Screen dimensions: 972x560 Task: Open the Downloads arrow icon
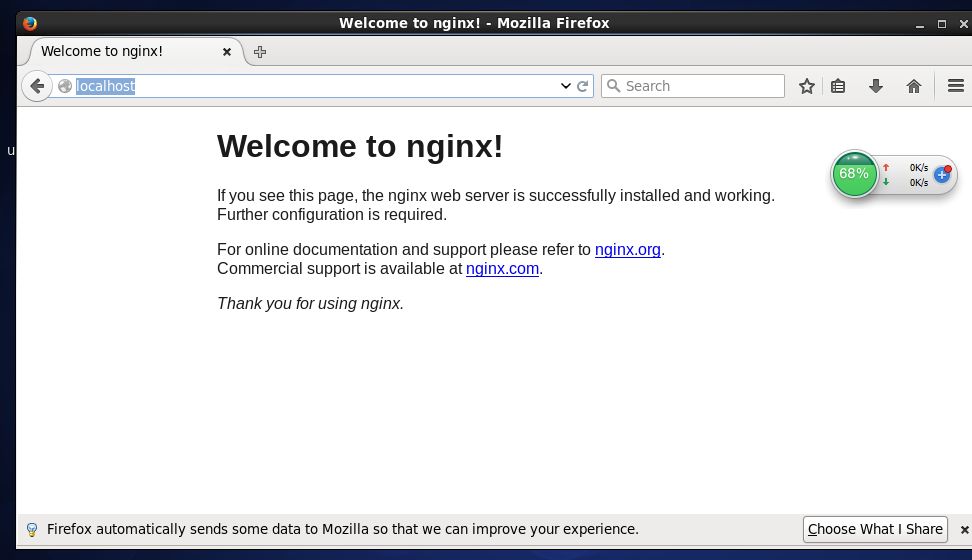tap(876, 86)
